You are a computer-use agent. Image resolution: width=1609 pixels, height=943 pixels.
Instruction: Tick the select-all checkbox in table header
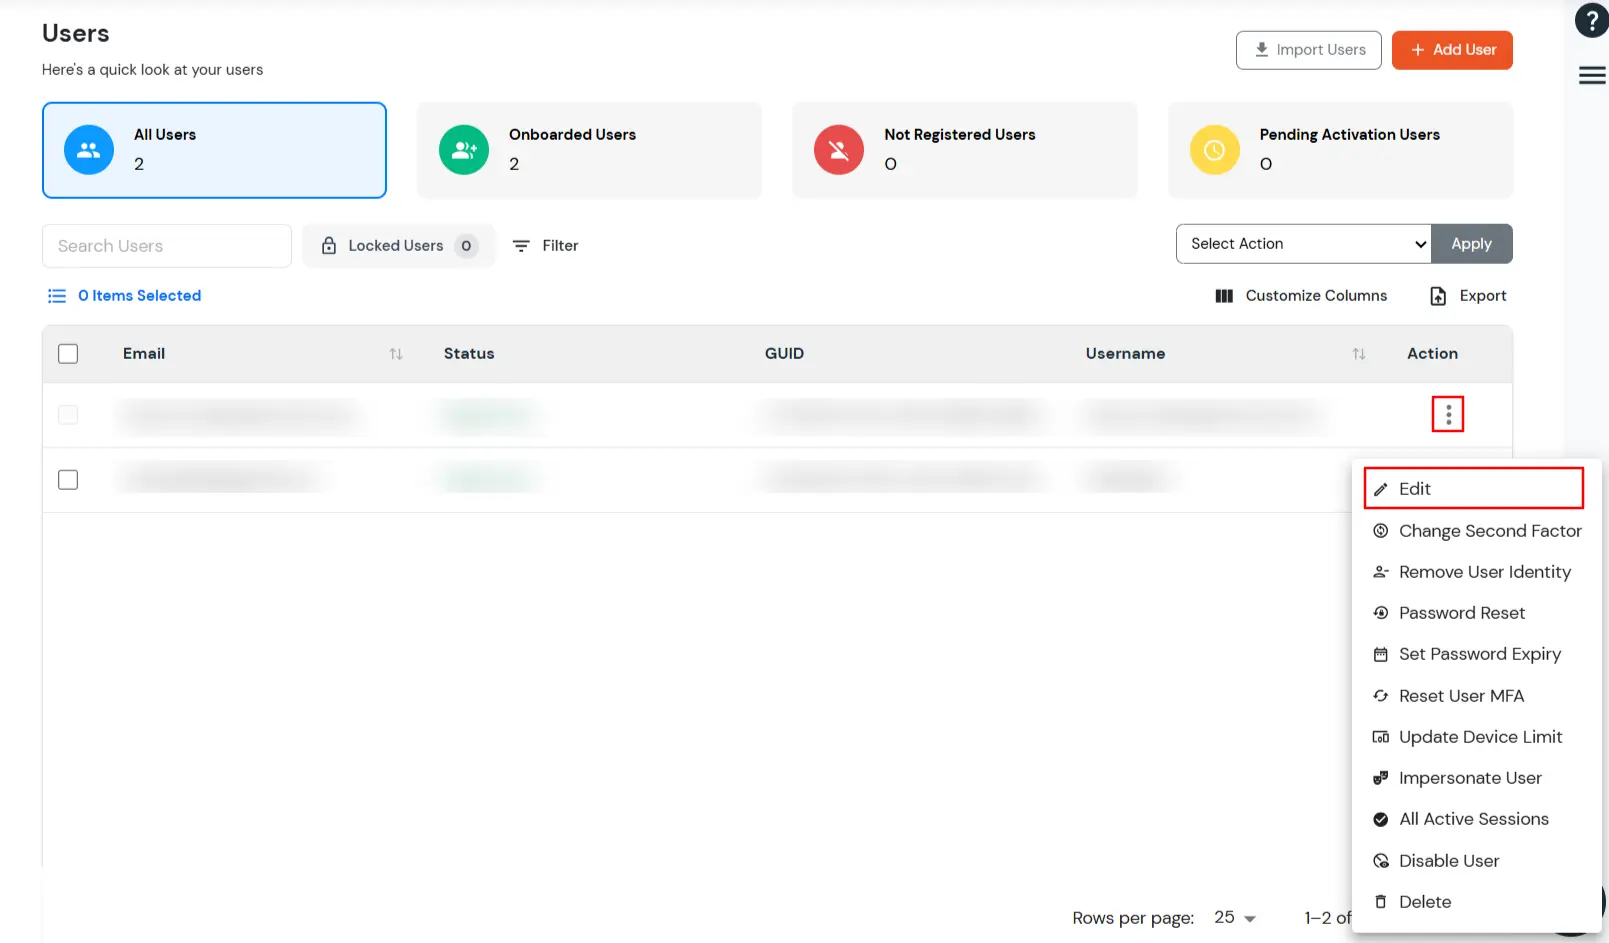pyautogui.click(x=68, y=354)
